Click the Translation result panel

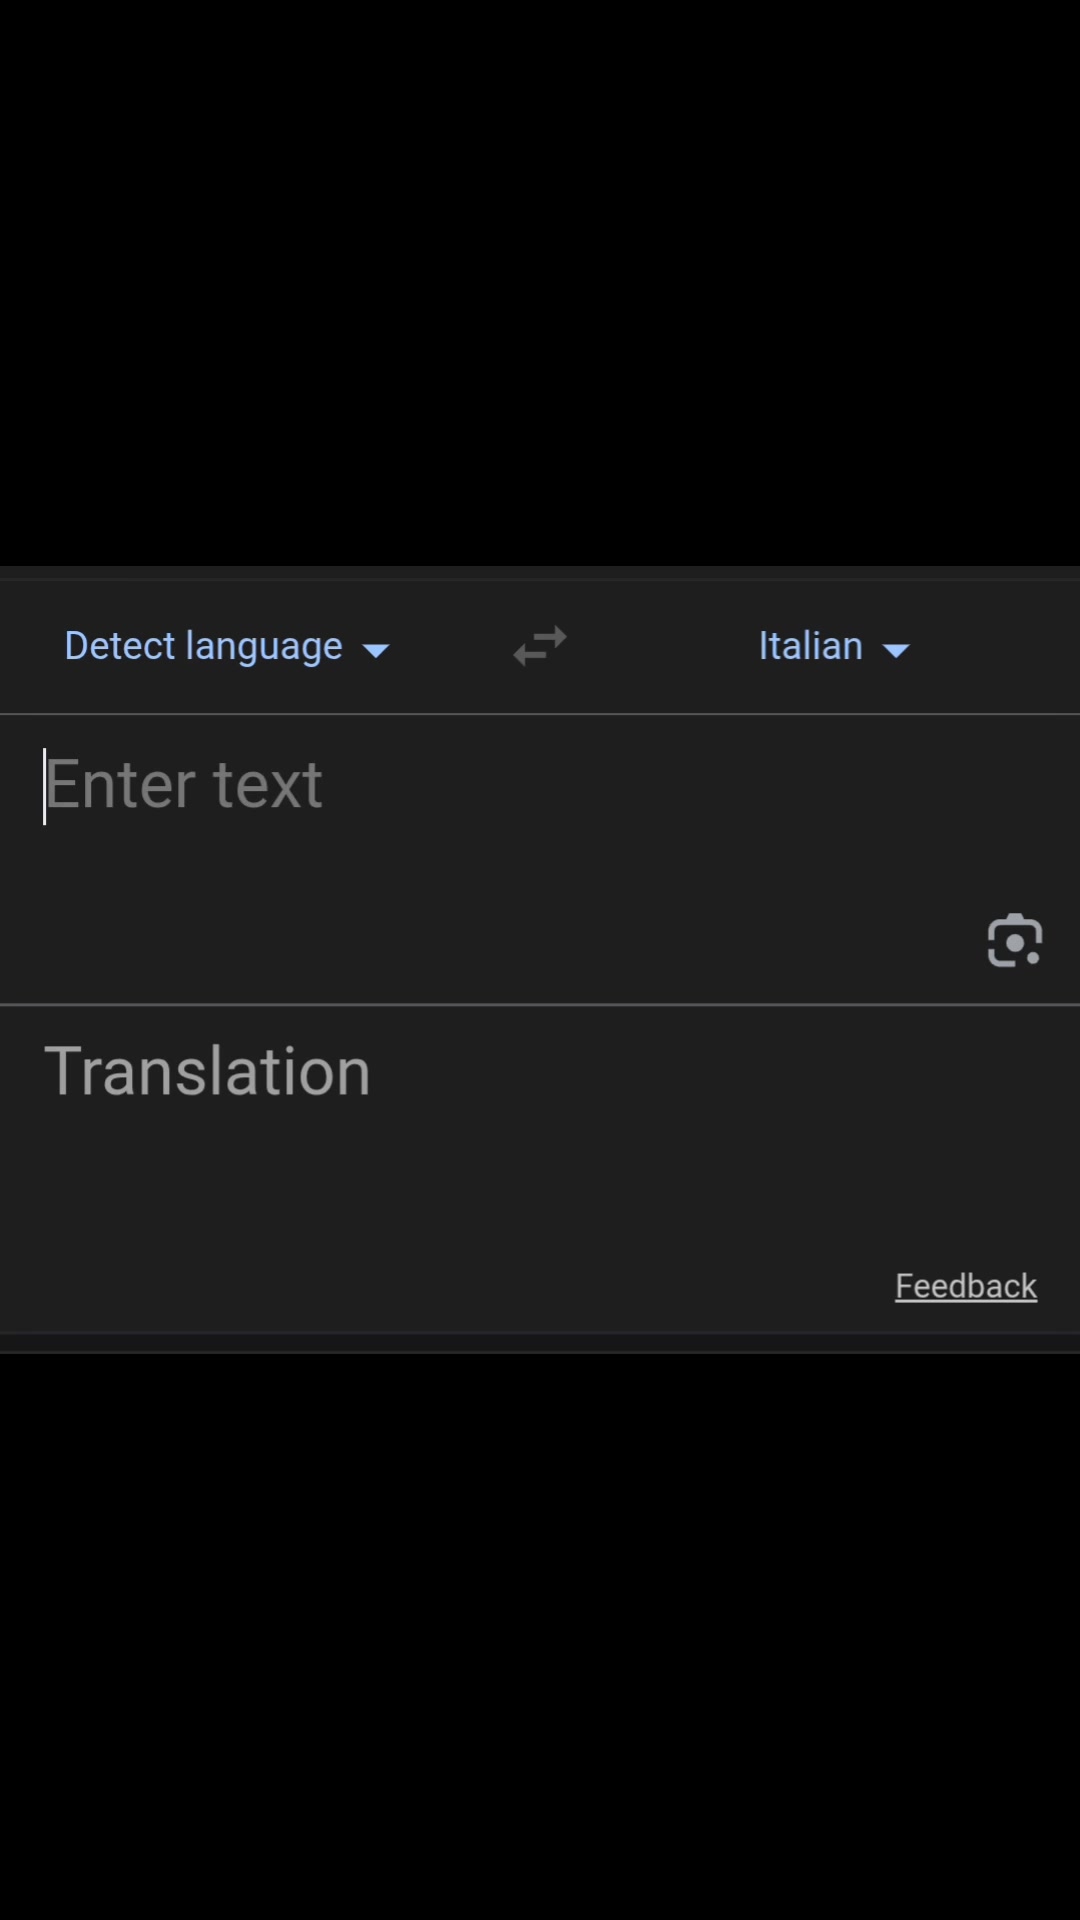pyautogui.click(x=540, y=1169)
